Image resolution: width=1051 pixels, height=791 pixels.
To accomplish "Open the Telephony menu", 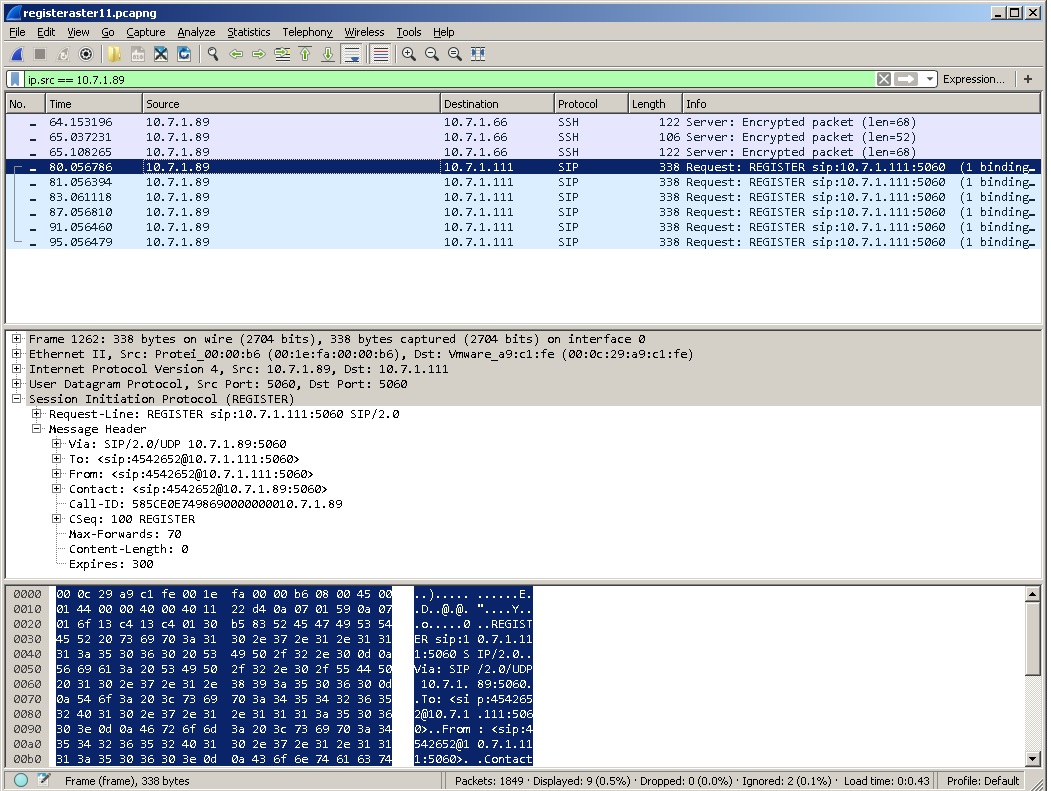I will [x=306, y=32].
